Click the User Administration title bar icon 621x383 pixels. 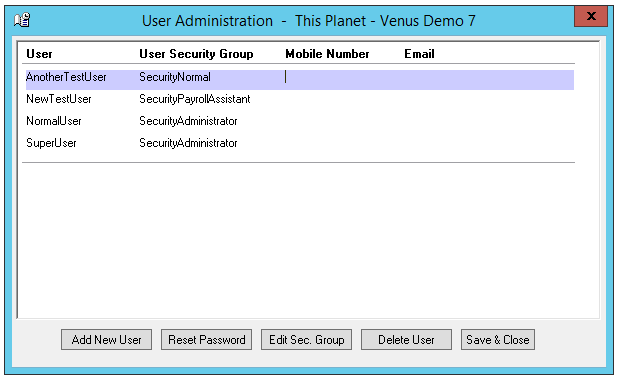coord(22,20)
